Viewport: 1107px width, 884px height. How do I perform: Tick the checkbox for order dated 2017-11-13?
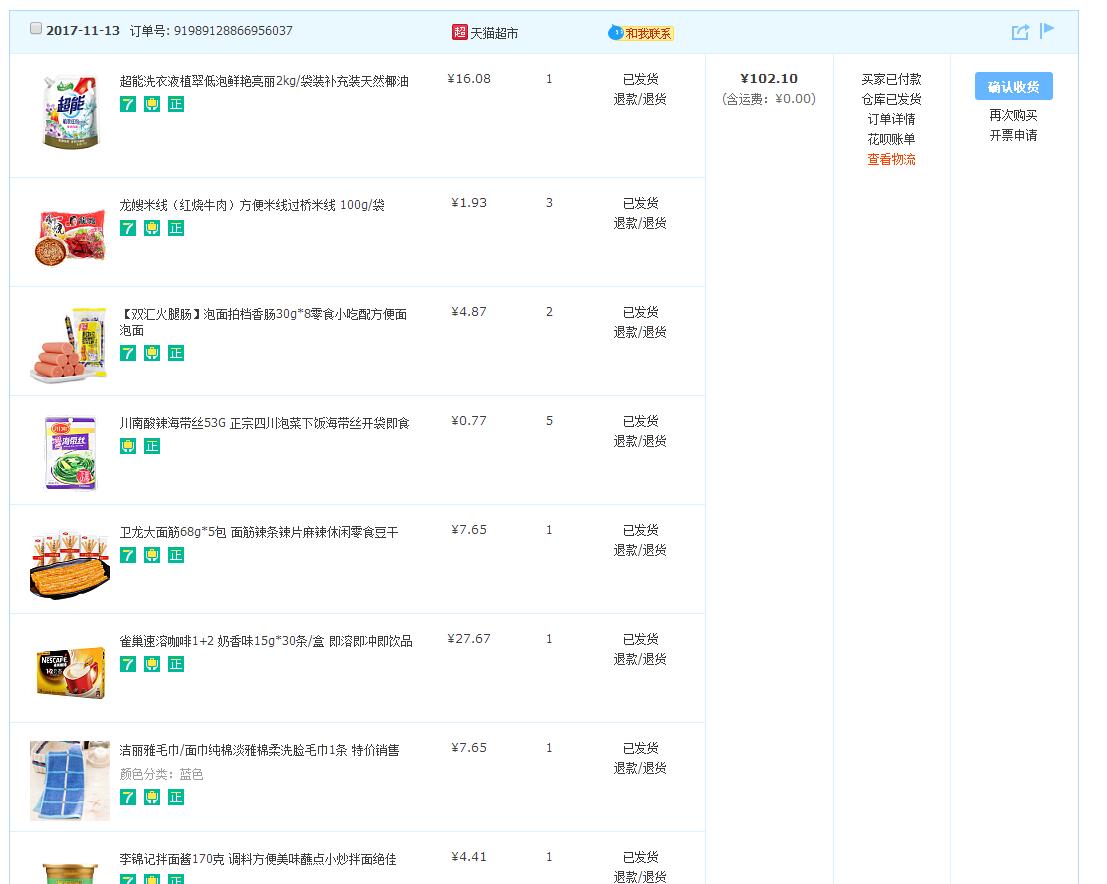click(x=36, y=29)
